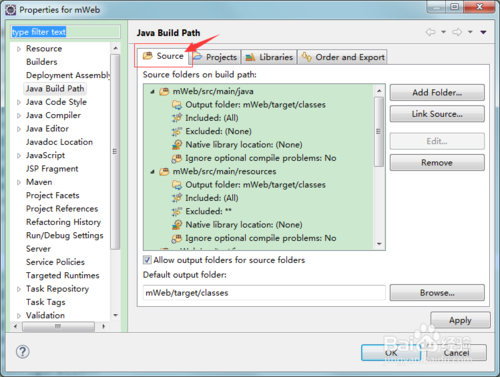Viewport: 500px width, 377px height.
Task: Switch to the Source tab
Action: click(x=163, y=56)
